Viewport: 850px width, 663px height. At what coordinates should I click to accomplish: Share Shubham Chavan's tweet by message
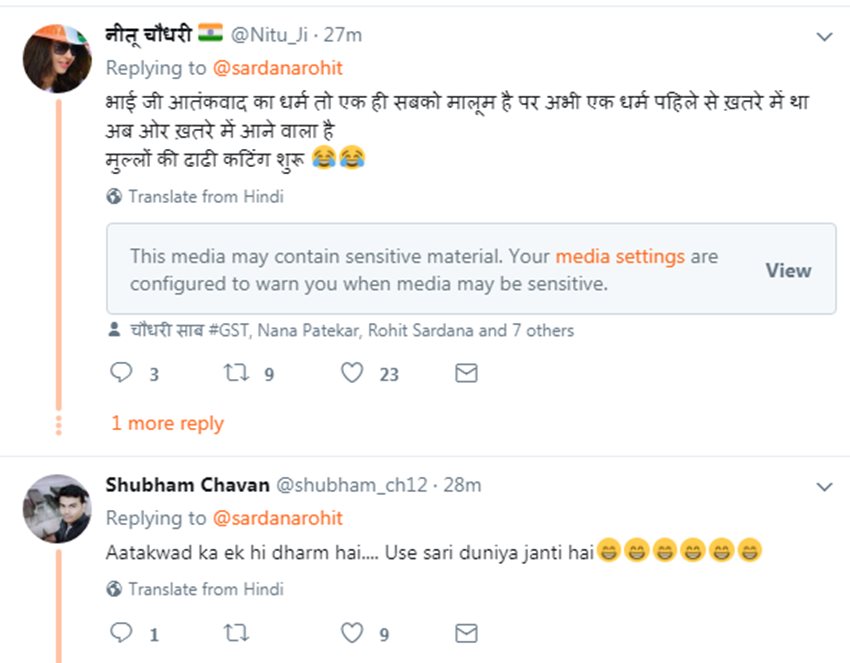pos(466,634)
